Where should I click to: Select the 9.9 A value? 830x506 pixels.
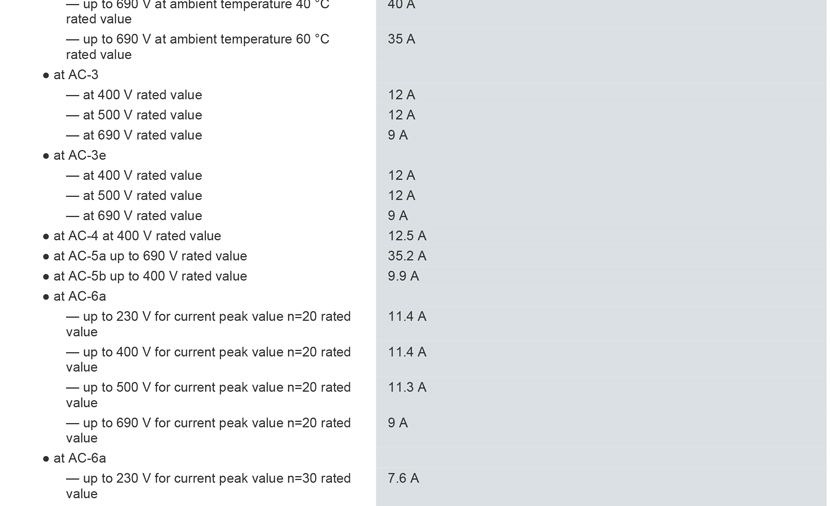(x=403, y=276)
